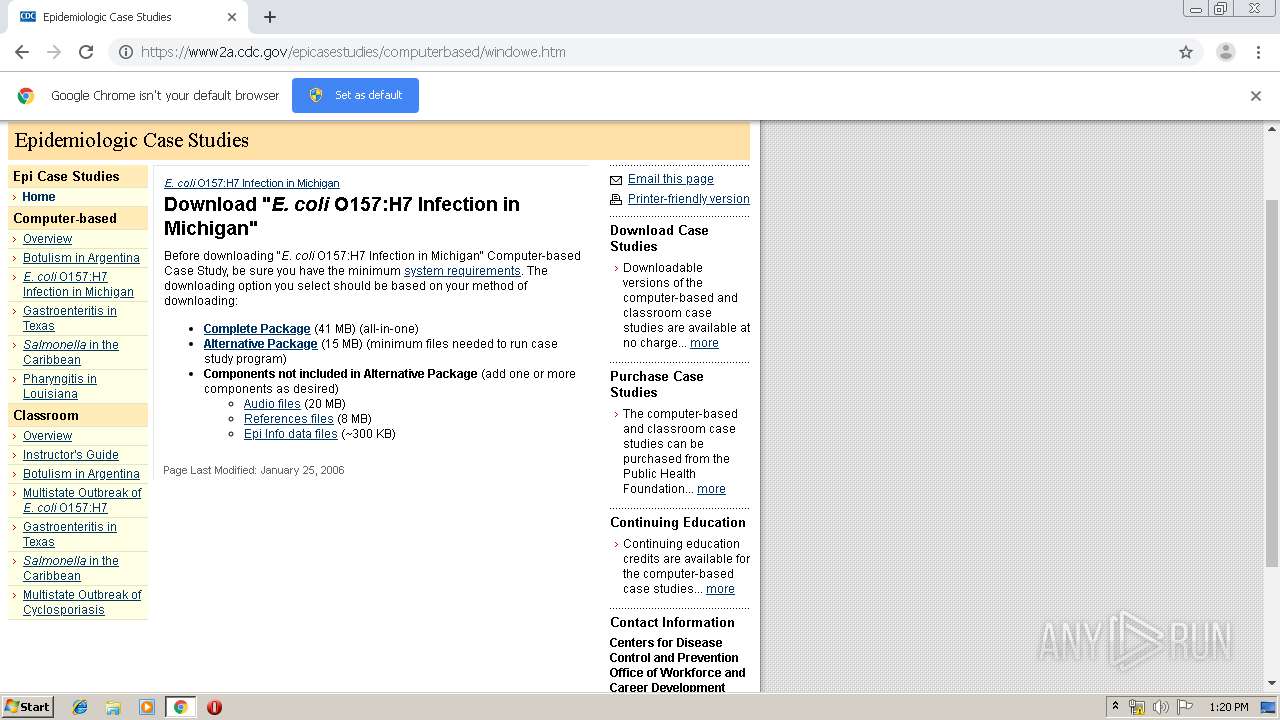Open Pharyngitis in Louisiana link
This screenshot has width=1280, height=720.
59,386
